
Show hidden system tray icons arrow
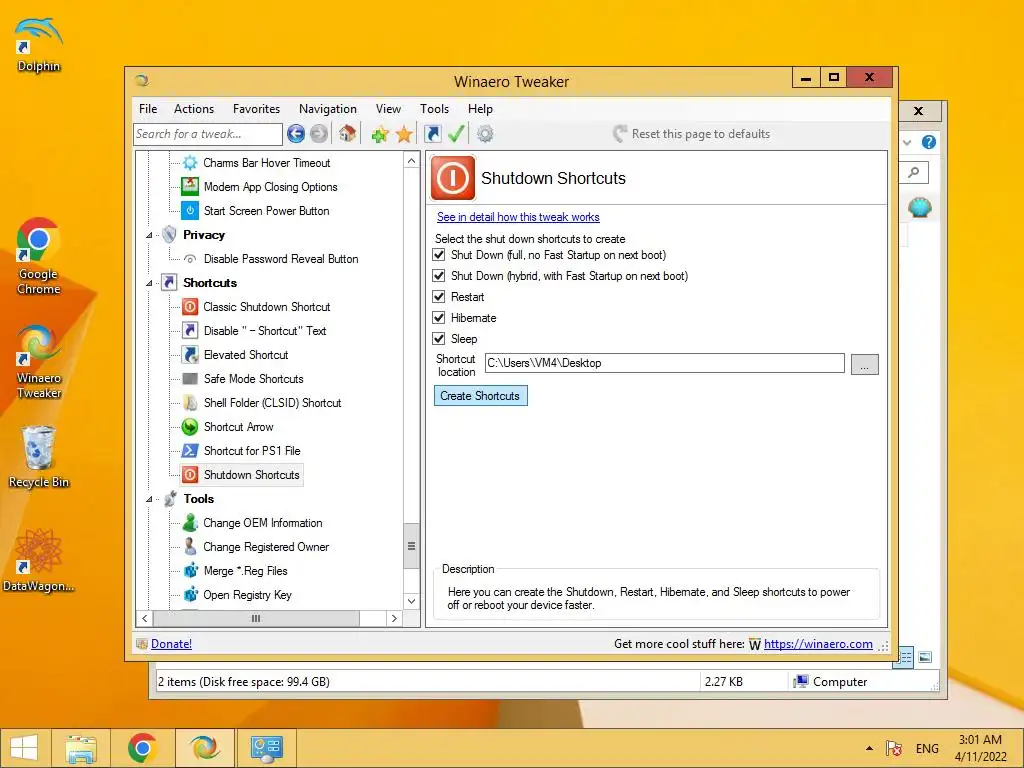tap(869, 748)
